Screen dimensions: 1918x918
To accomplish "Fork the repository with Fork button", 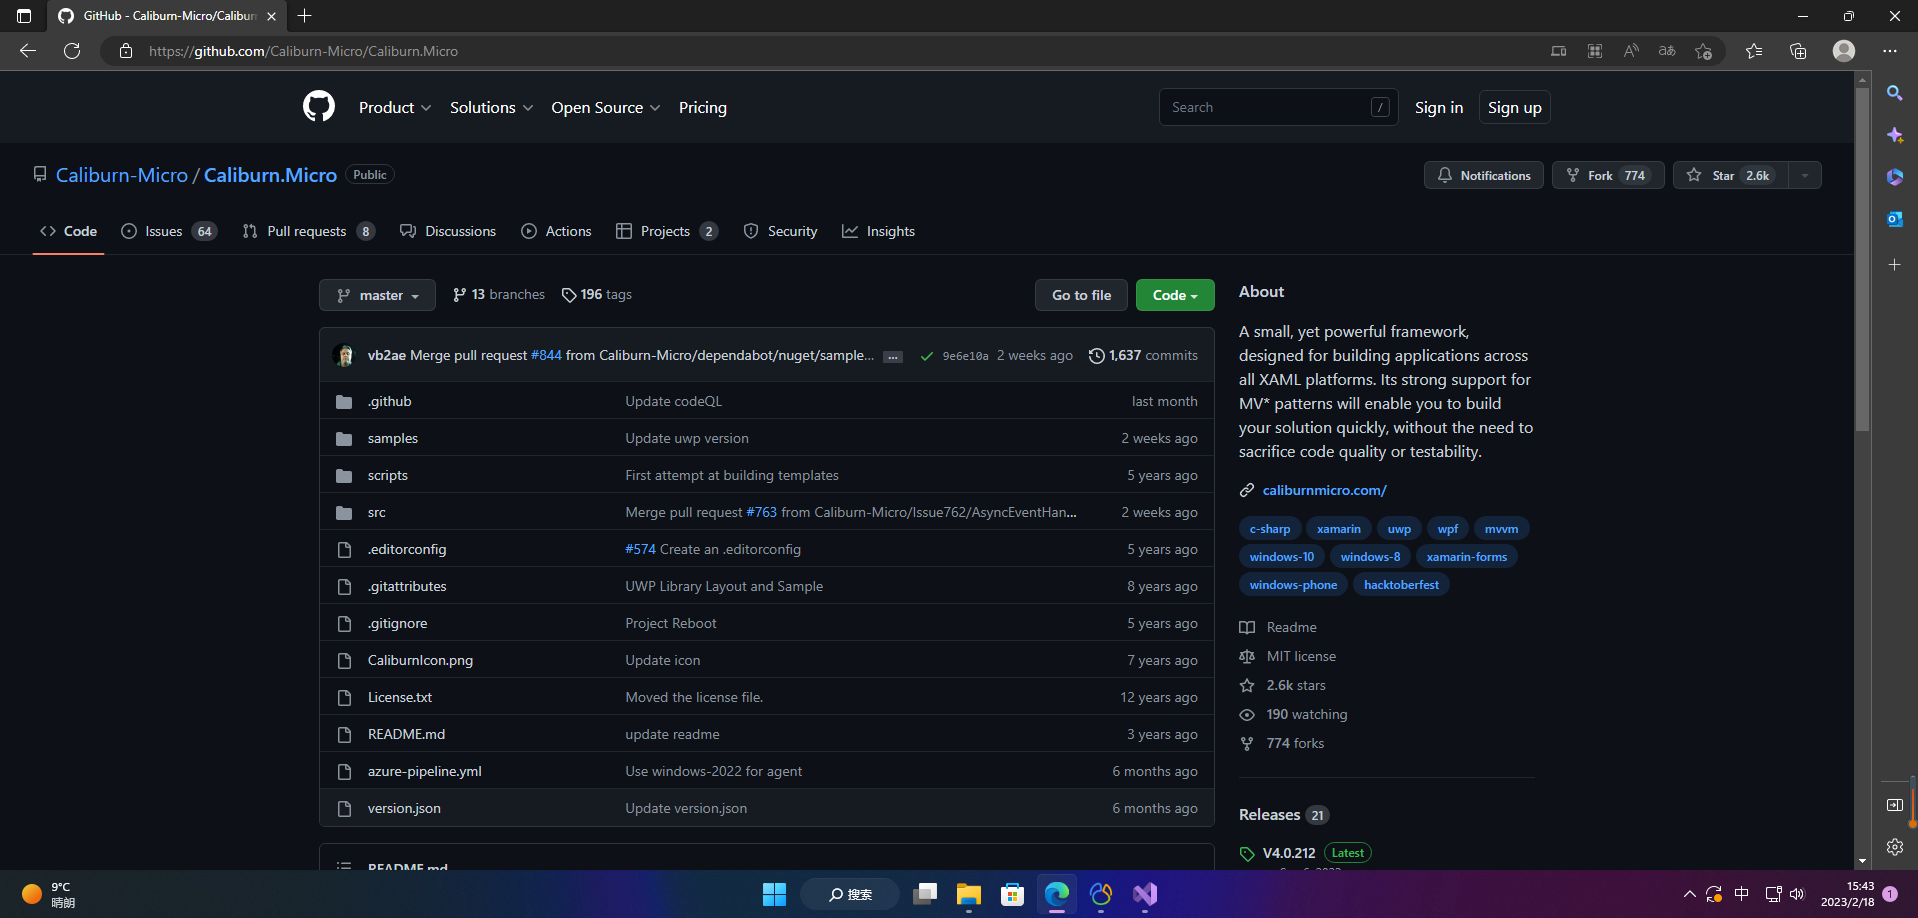I will (x=1608, y=175).
